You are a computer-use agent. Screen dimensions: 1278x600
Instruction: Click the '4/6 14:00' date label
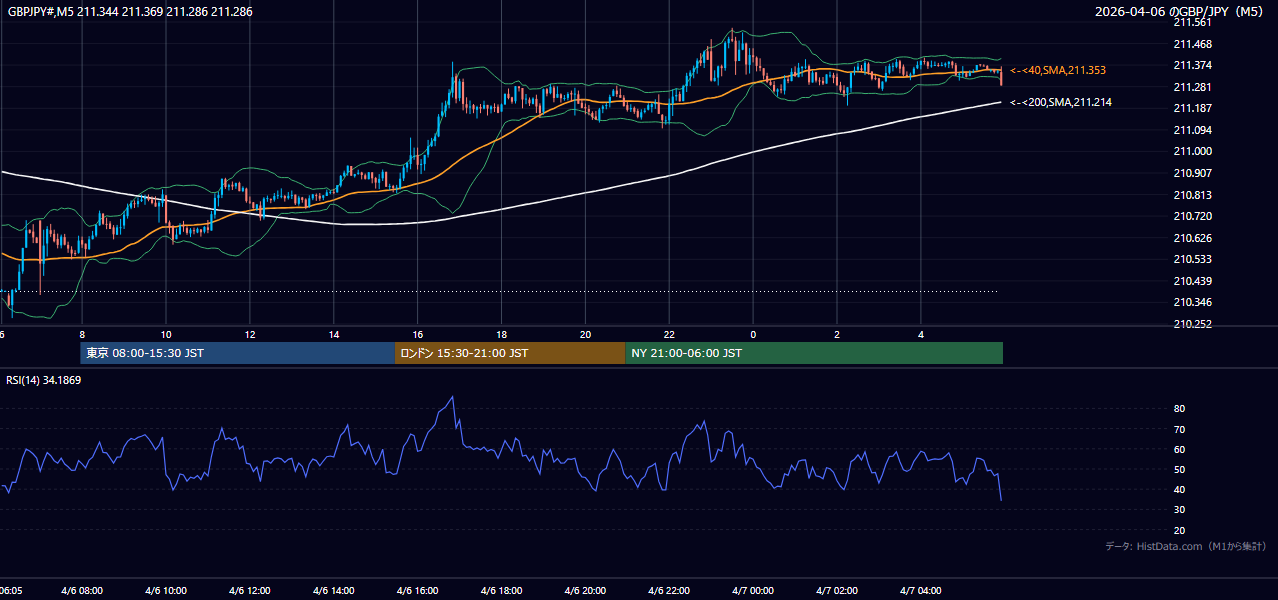click(334, 591)
